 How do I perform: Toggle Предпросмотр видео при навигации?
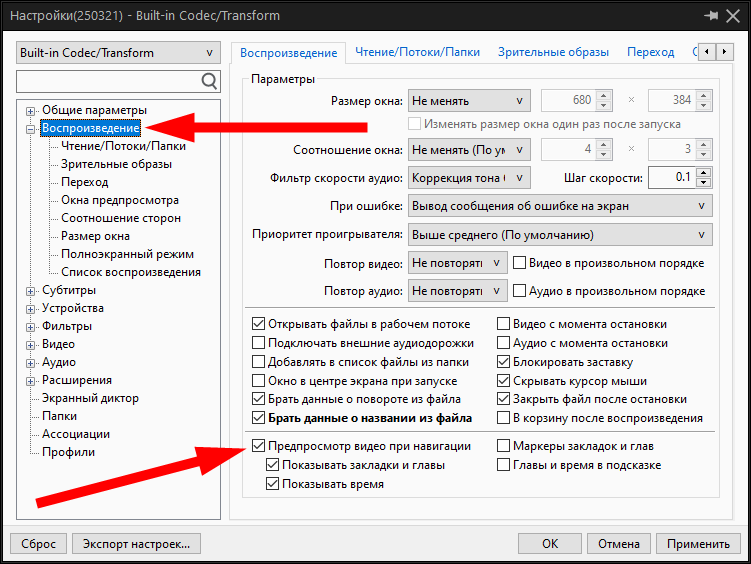259,446
